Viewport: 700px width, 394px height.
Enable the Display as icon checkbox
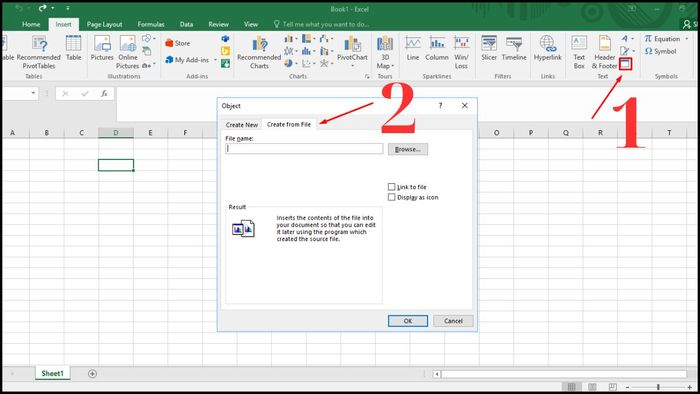click(x=392, y=197)
